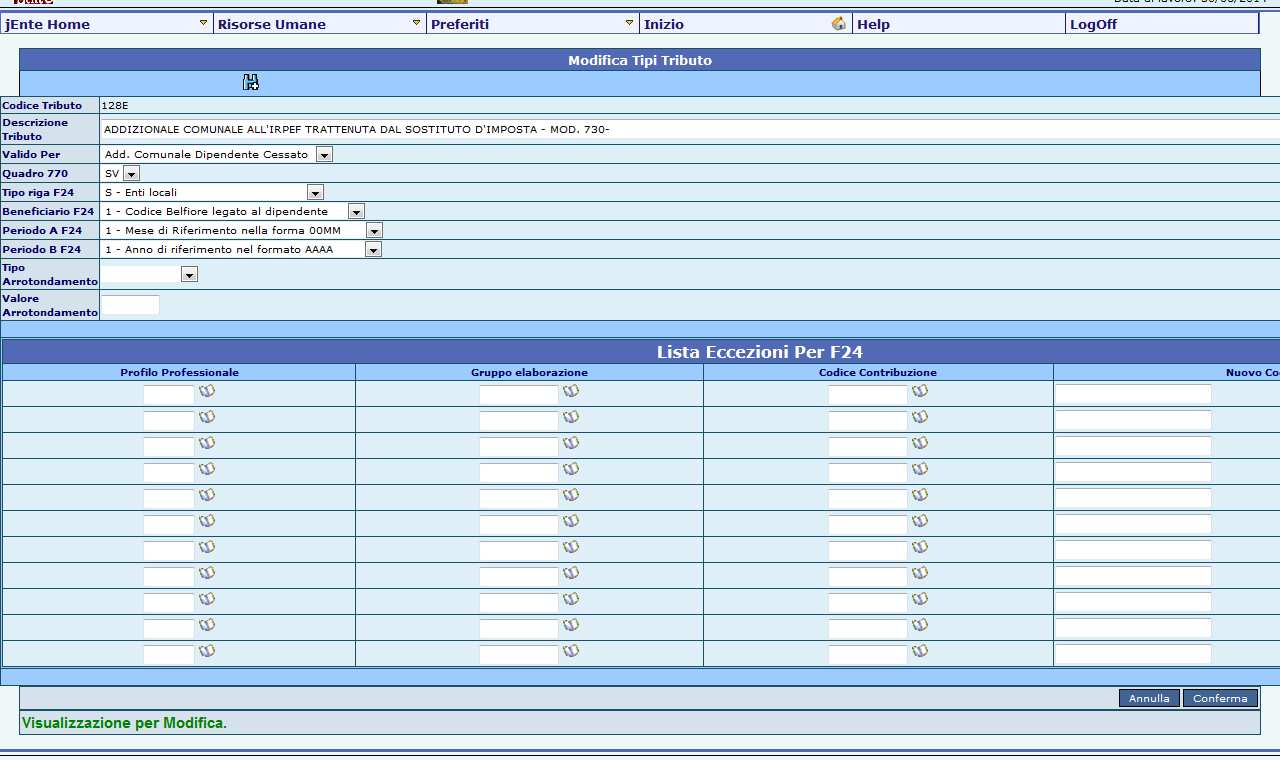The height and width of the screenshot is (760, 1280).
Task: Open lookup book icon in first Profilo Professionale row
Action: (207, 392)
